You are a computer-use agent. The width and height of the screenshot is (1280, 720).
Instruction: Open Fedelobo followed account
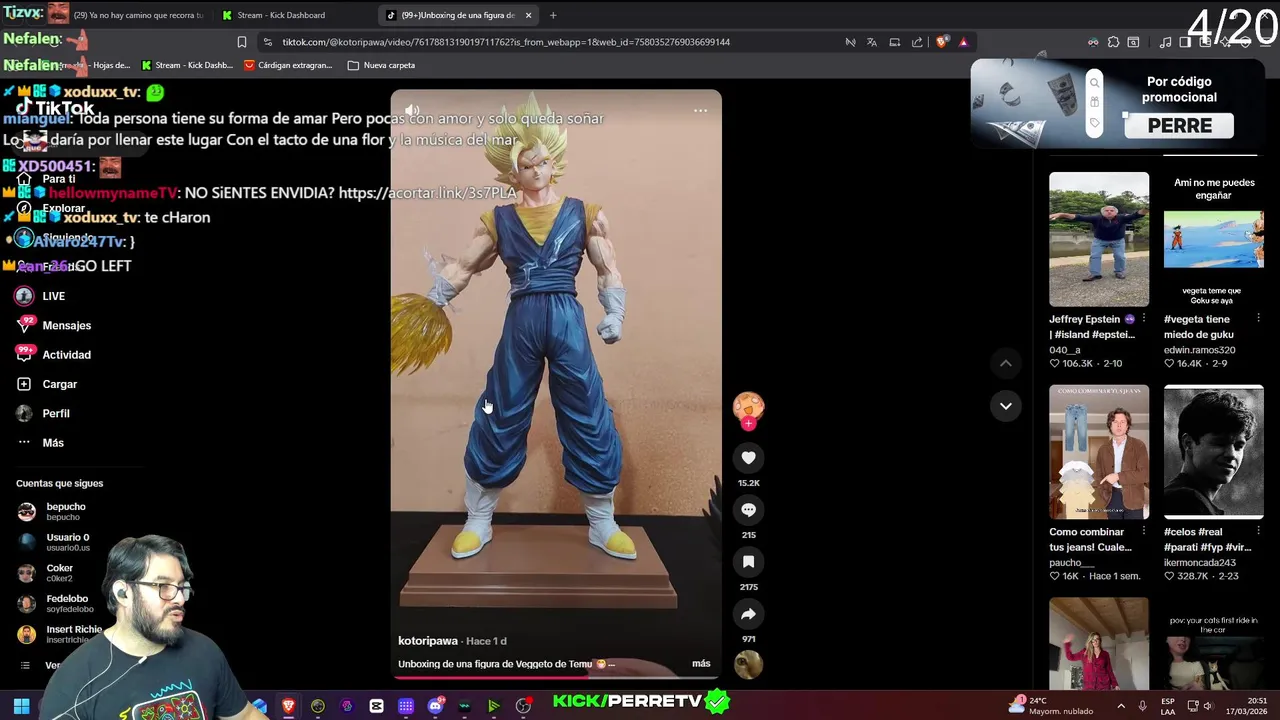click(x=56, y=603)
